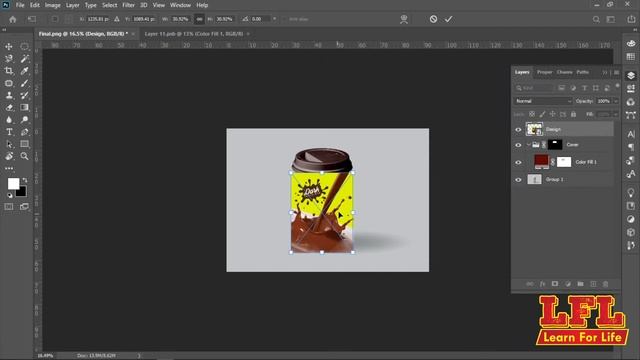
Task: Select the Move tool
Action: point(9,47)
